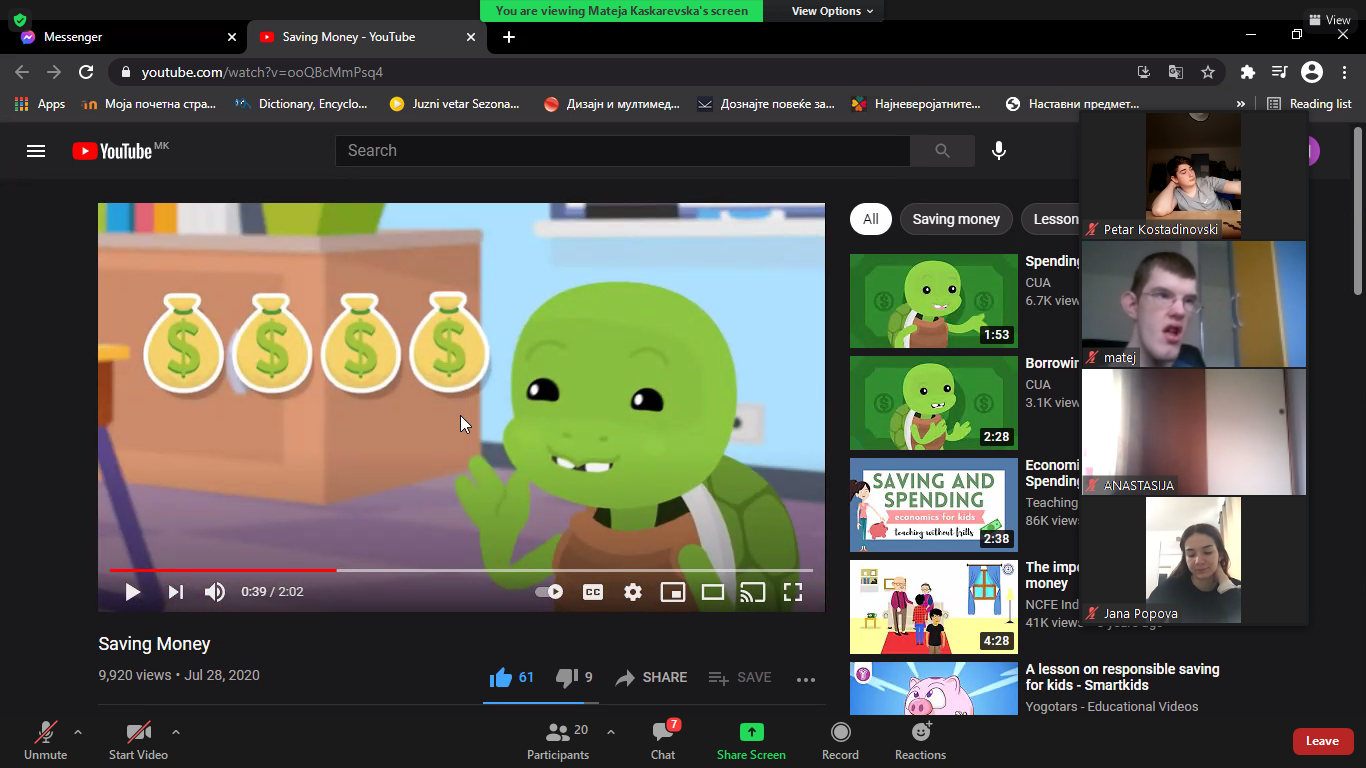Click the search by voice microphone
1366x768 pixels.
pyautogui.click(x=998, y=151)
